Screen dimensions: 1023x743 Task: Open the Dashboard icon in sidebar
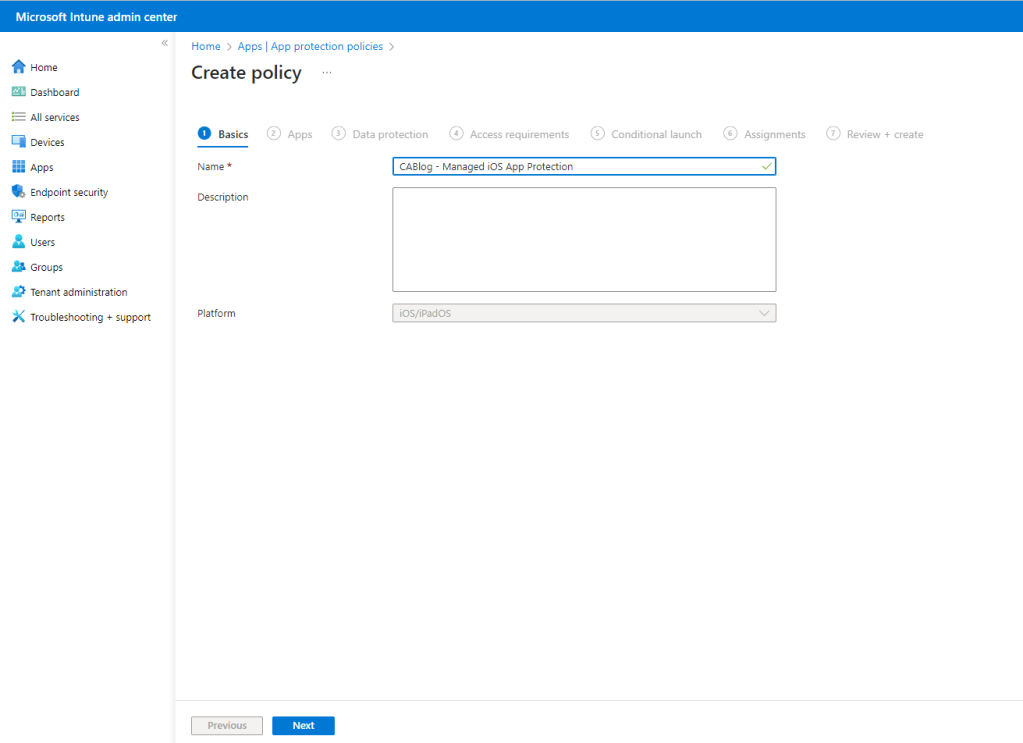(x=18, y=92)
